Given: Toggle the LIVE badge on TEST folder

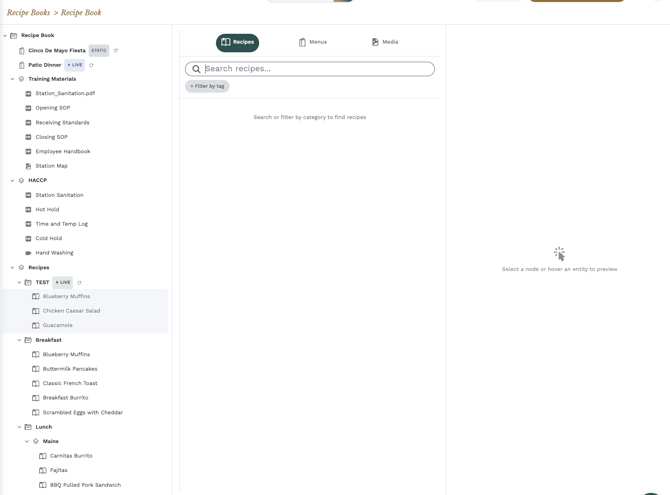Looking at the screenshot, I should pos(63,283).
